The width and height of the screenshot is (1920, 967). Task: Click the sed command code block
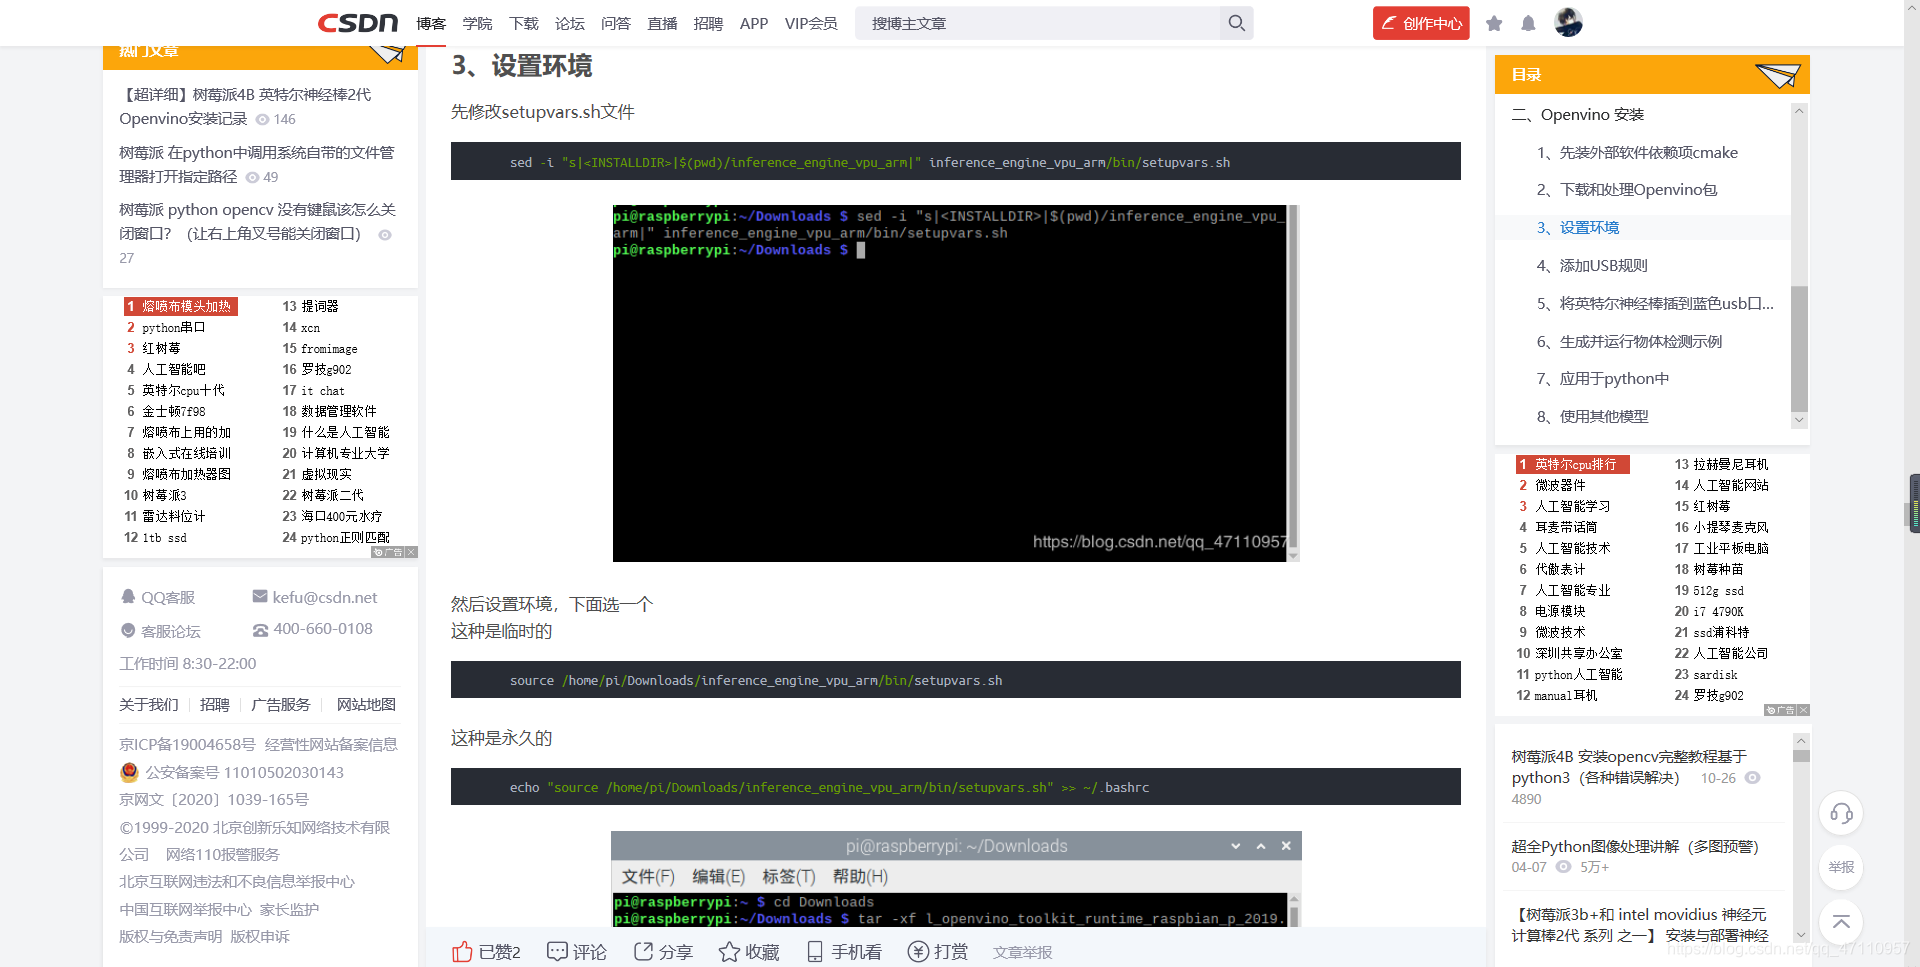pos(955,161)
